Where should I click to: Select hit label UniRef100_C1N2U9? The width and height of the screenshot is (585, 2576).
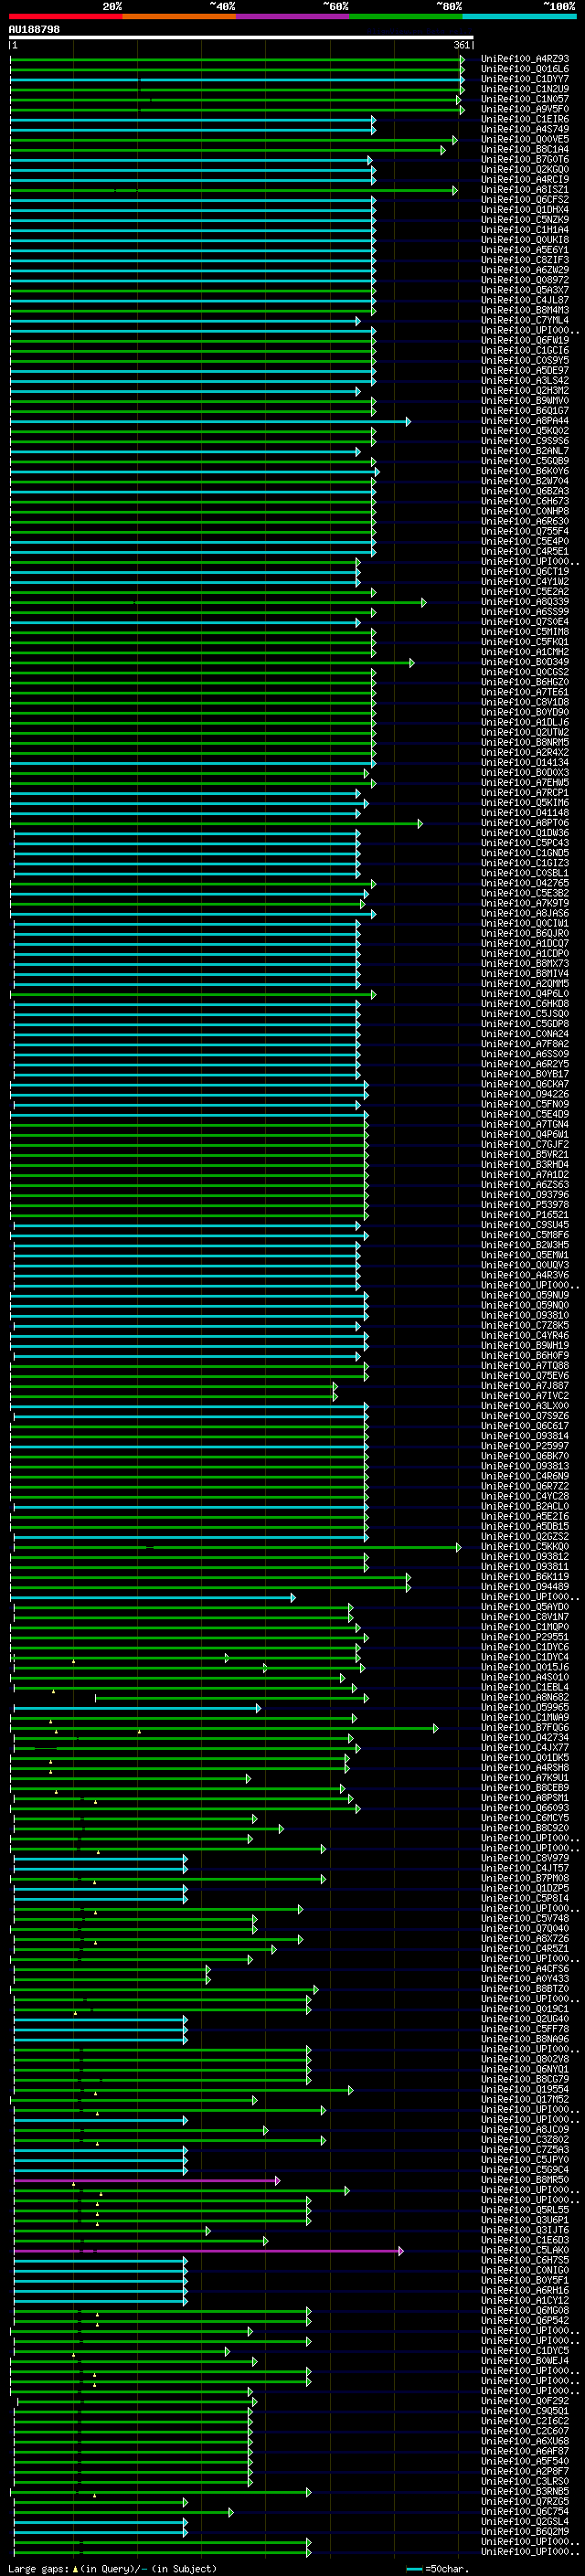pyautogui.click(x=525, y=89)
